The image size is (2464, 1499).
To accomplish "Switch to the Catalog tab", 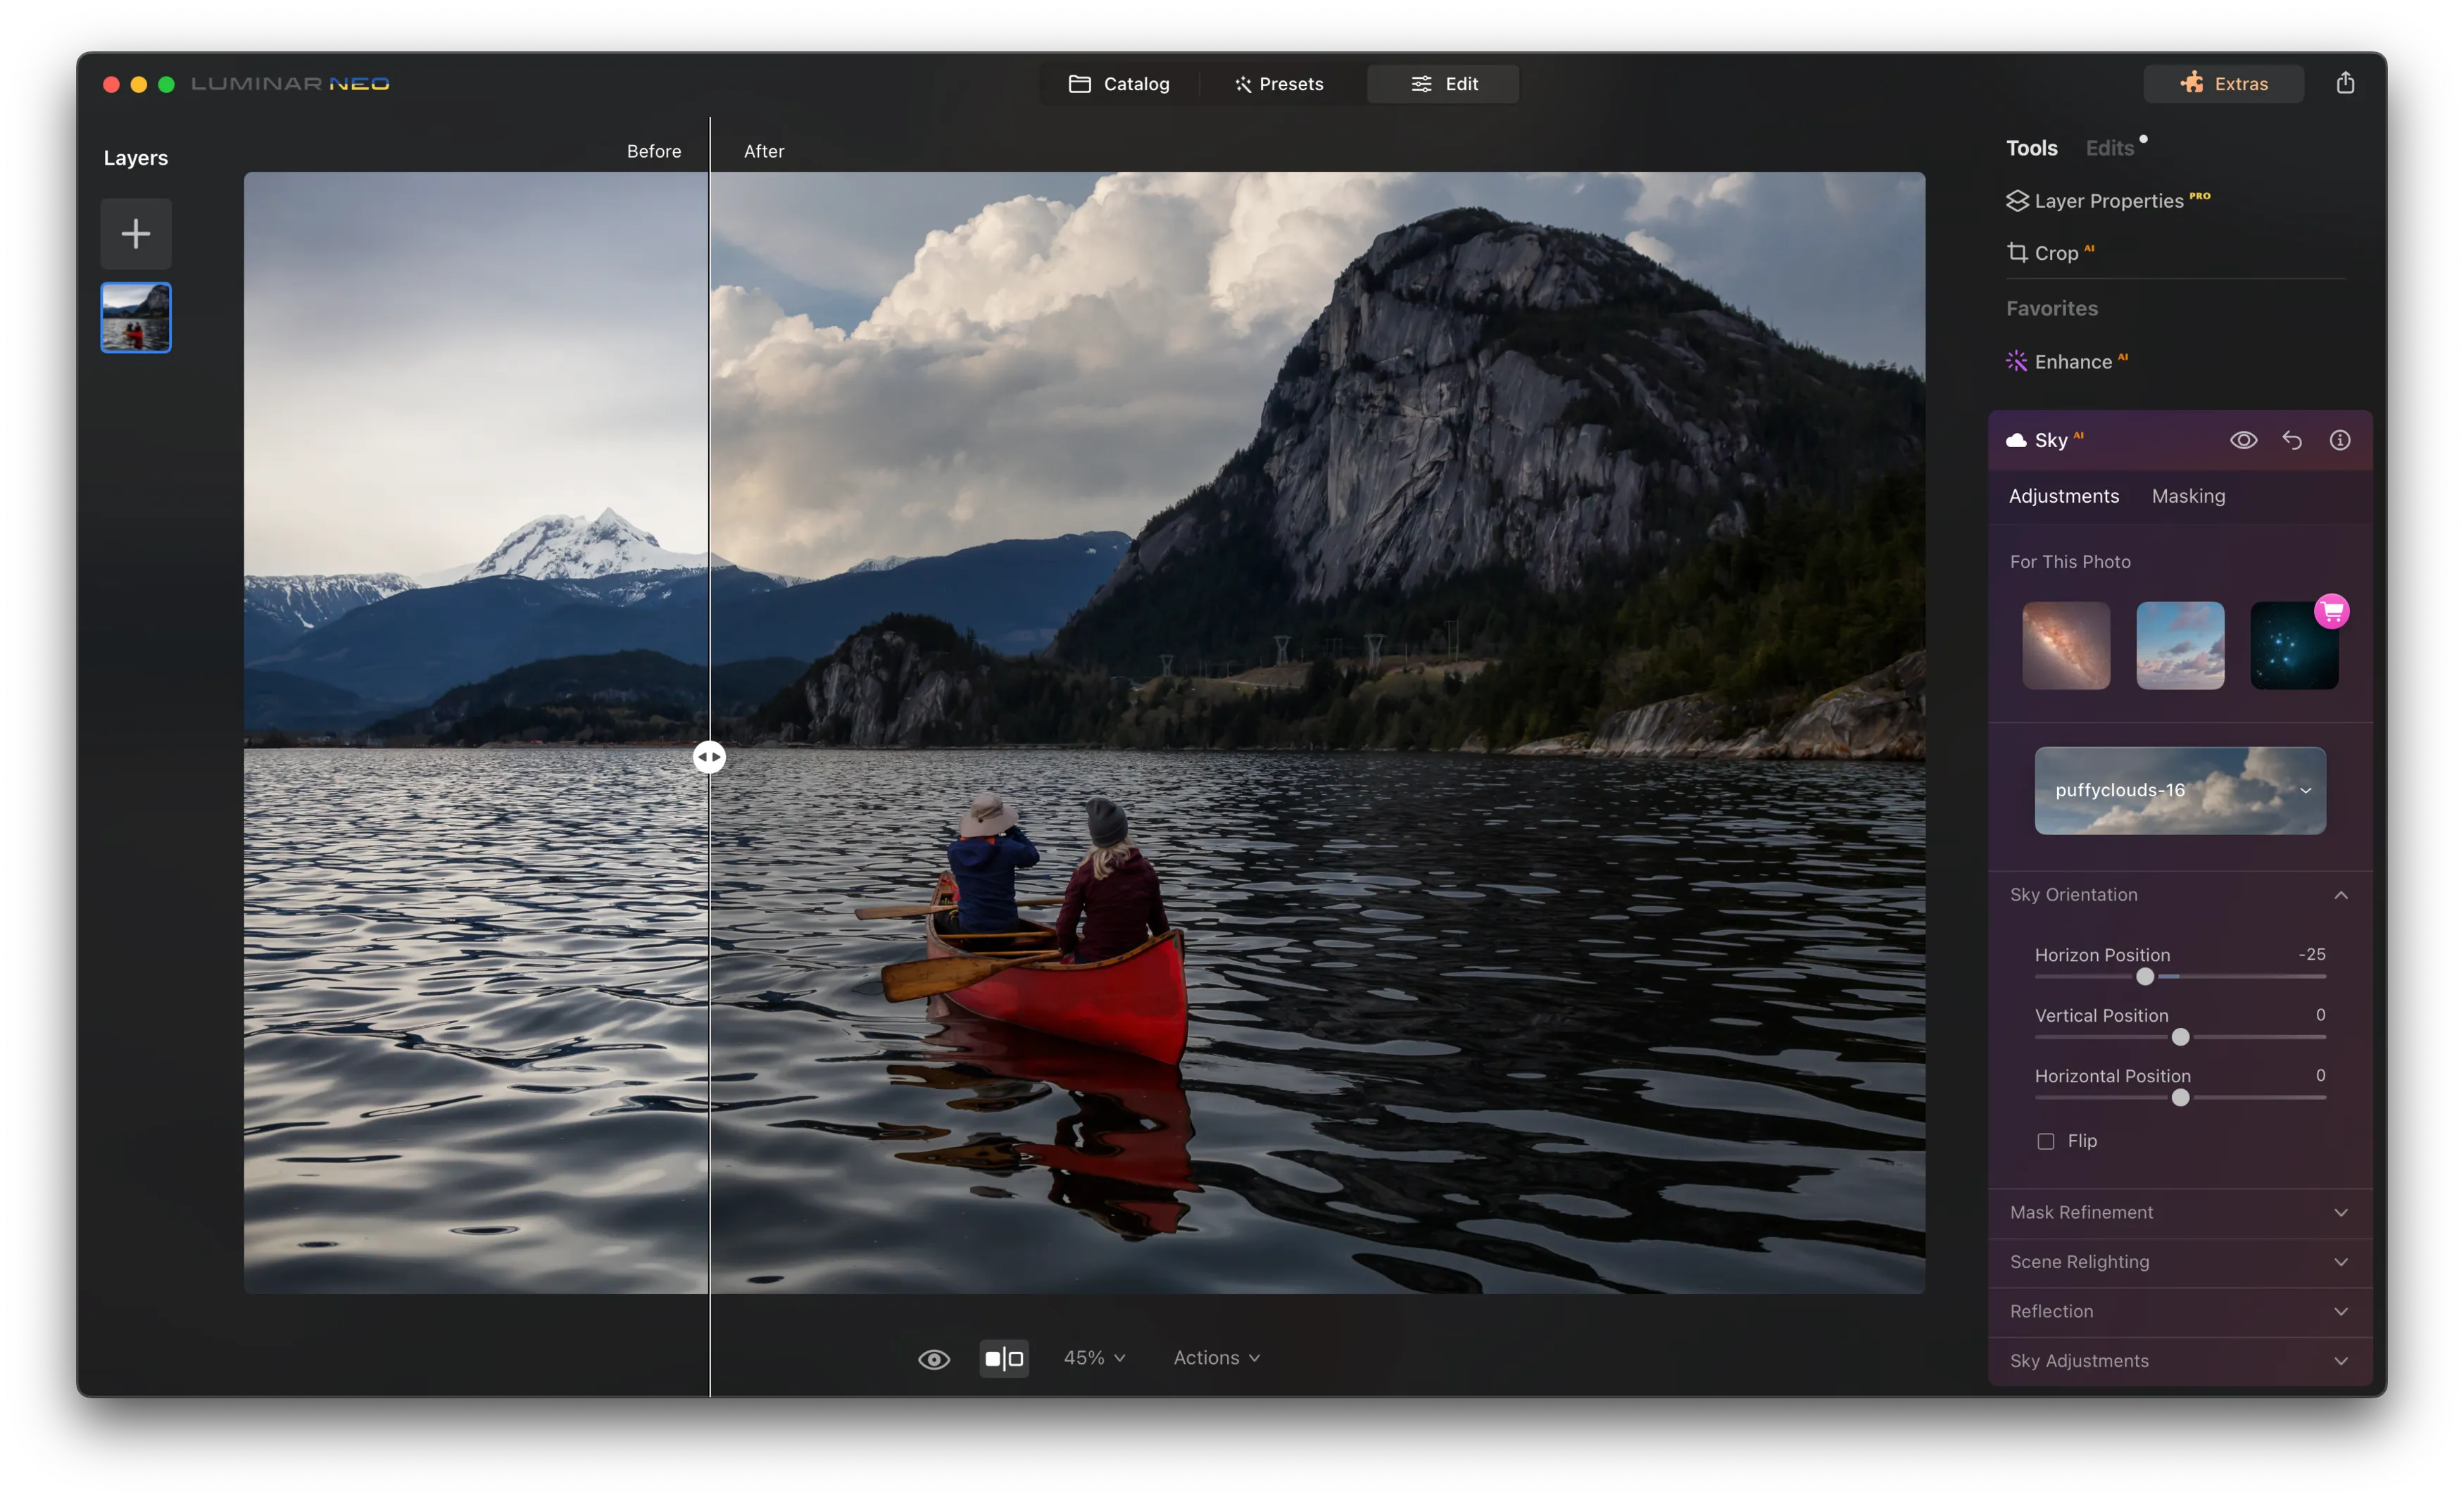I will pos(1119,84).
